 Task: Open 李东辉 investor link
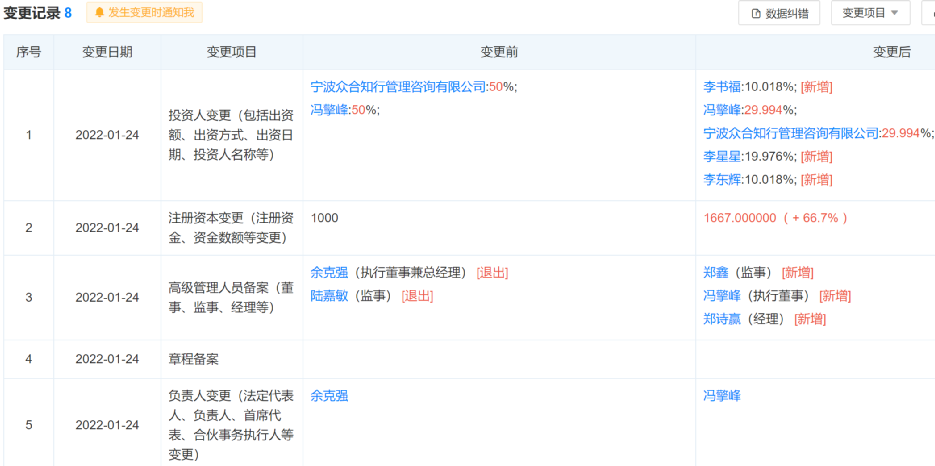point(722,180)
